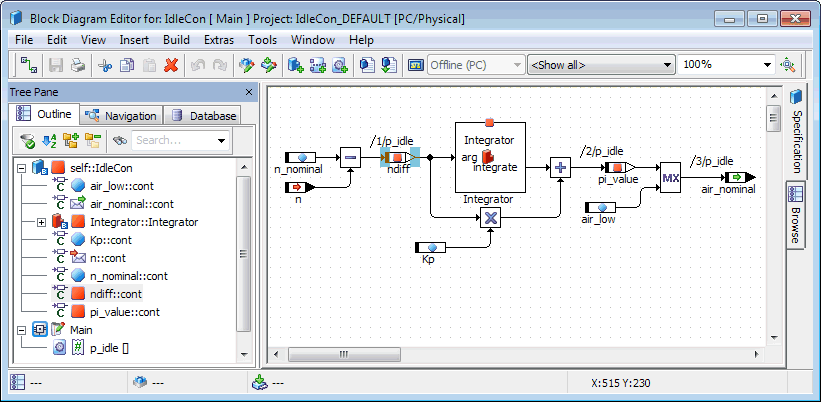
Task: Collapse the self::IdleCon tree node
Action: (21, 168)
